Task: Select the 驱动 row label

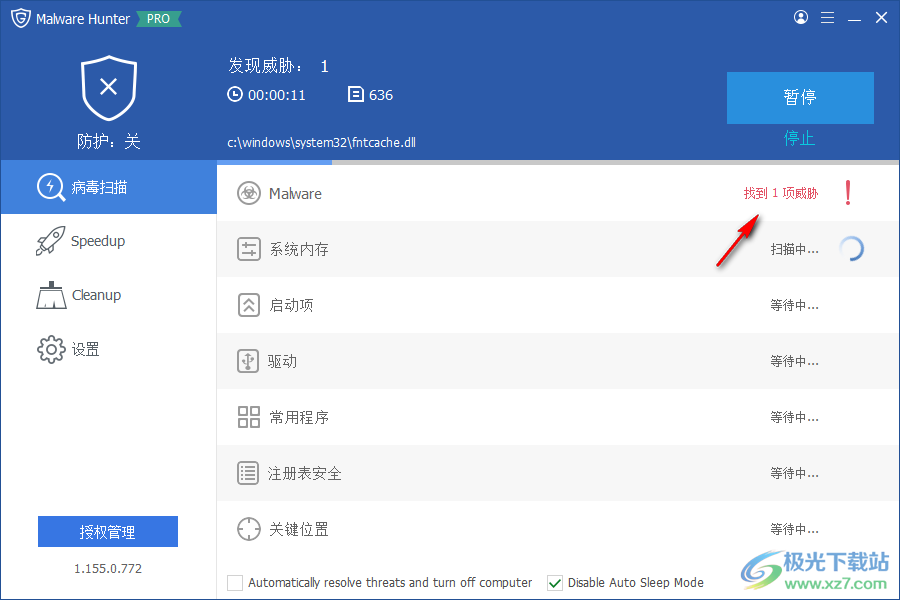Action: coord(282,361)
